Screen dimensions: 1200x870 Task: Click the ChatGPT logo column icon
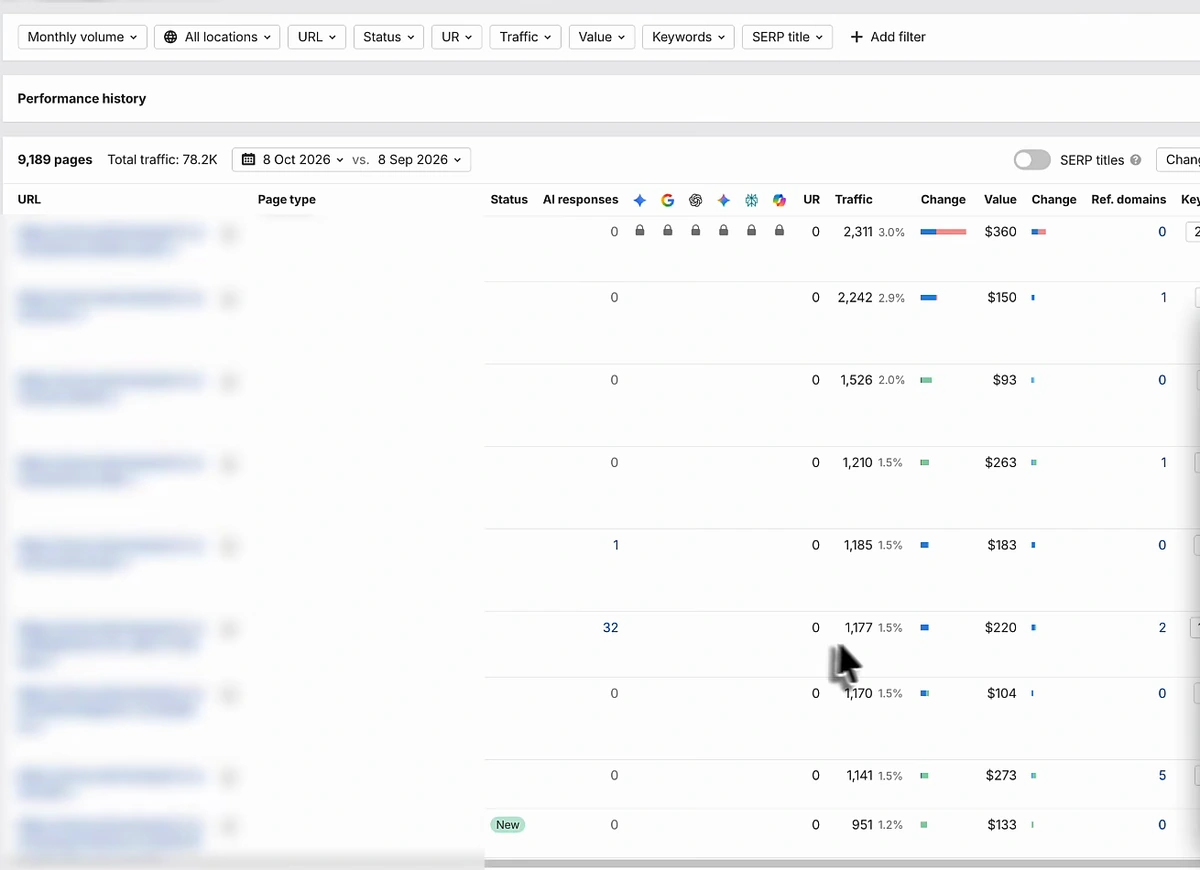point(696,200)
